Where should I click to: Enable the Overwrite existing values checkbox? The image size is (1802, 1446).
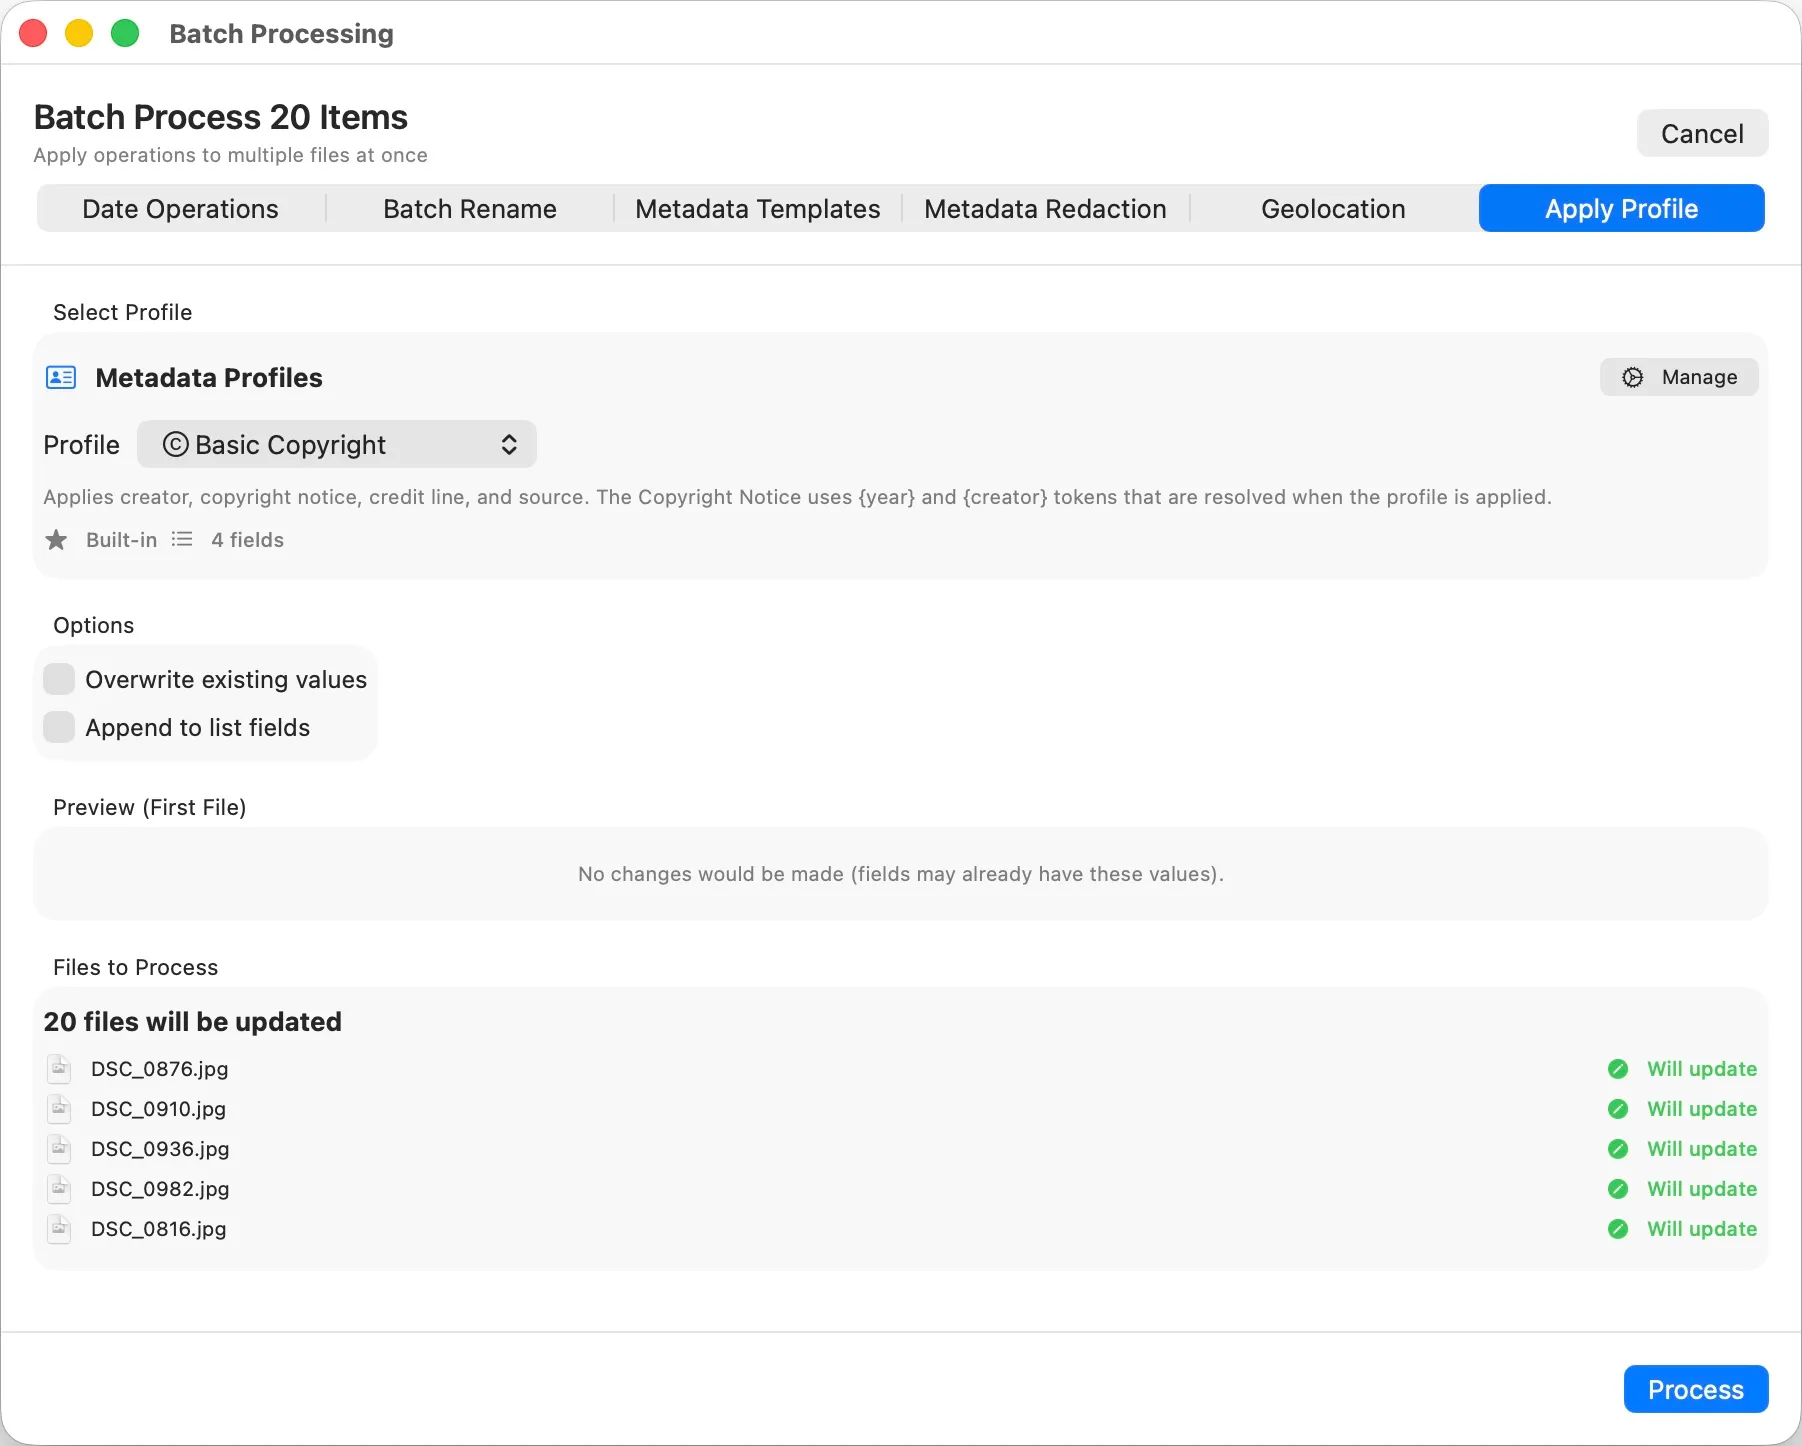(x=60, y=678)
